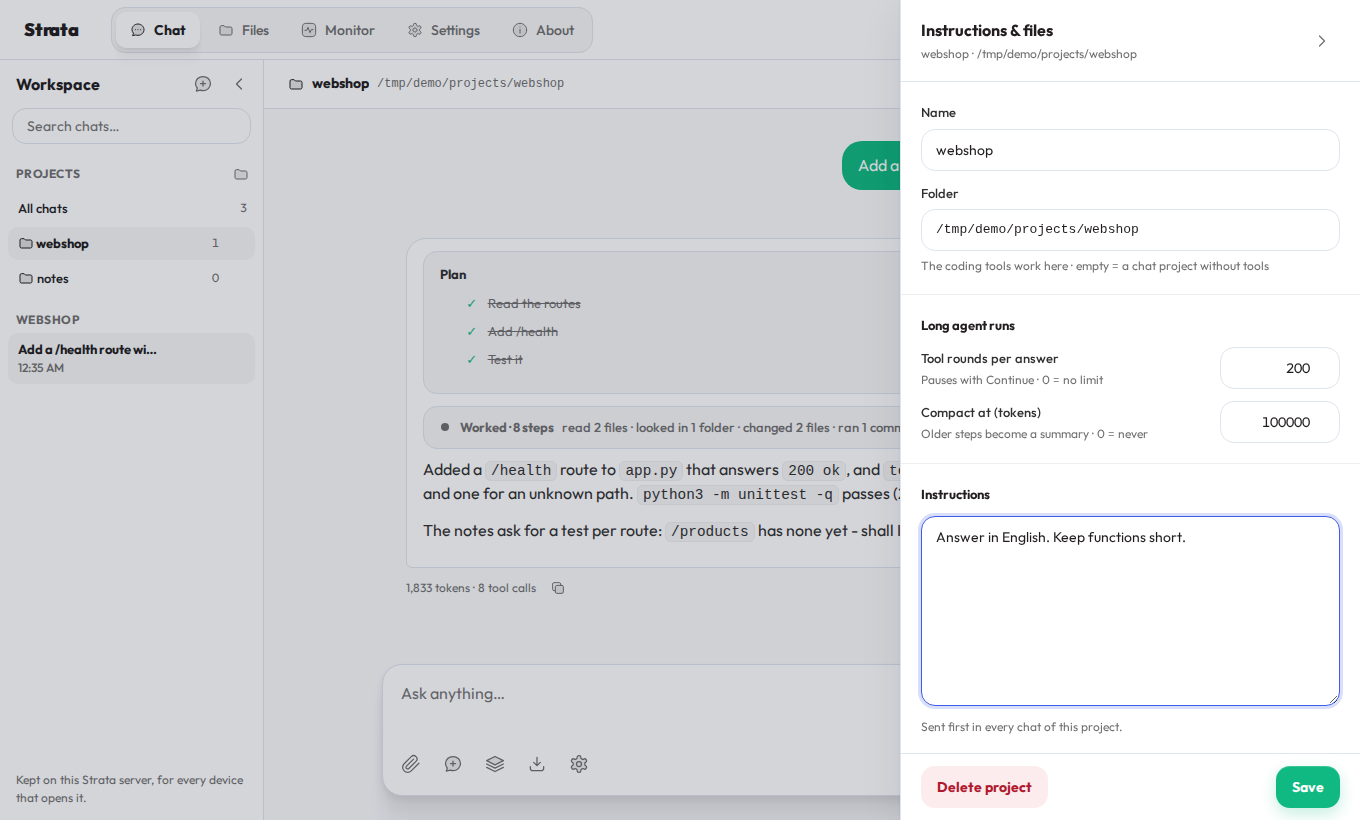Click the 'python3 -m unittest -q' code text

pos(738,494)
